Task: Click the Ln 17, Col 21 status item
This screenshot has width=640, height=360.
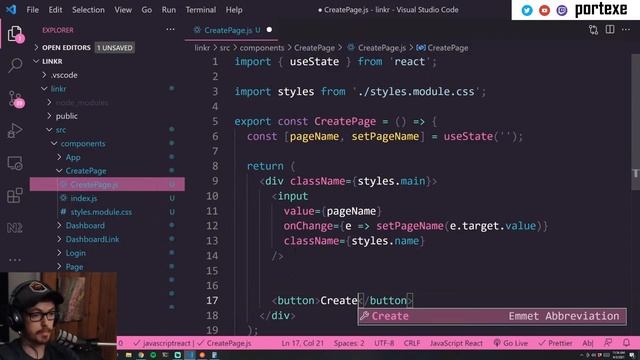Action: pos(302,343)
